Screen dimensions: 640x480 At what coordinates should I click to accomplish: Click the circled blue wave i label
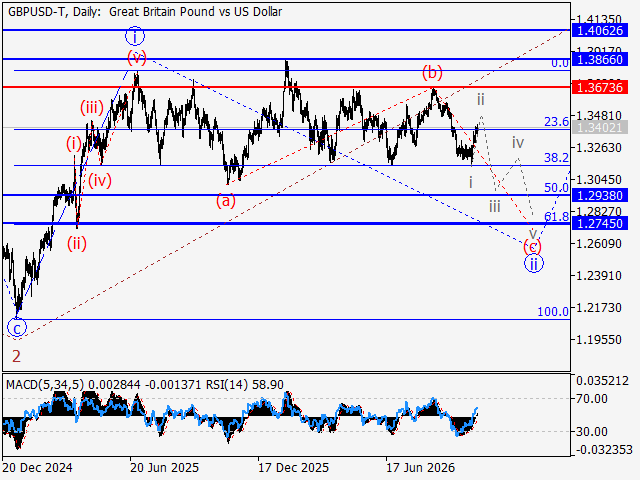[135, 36]
